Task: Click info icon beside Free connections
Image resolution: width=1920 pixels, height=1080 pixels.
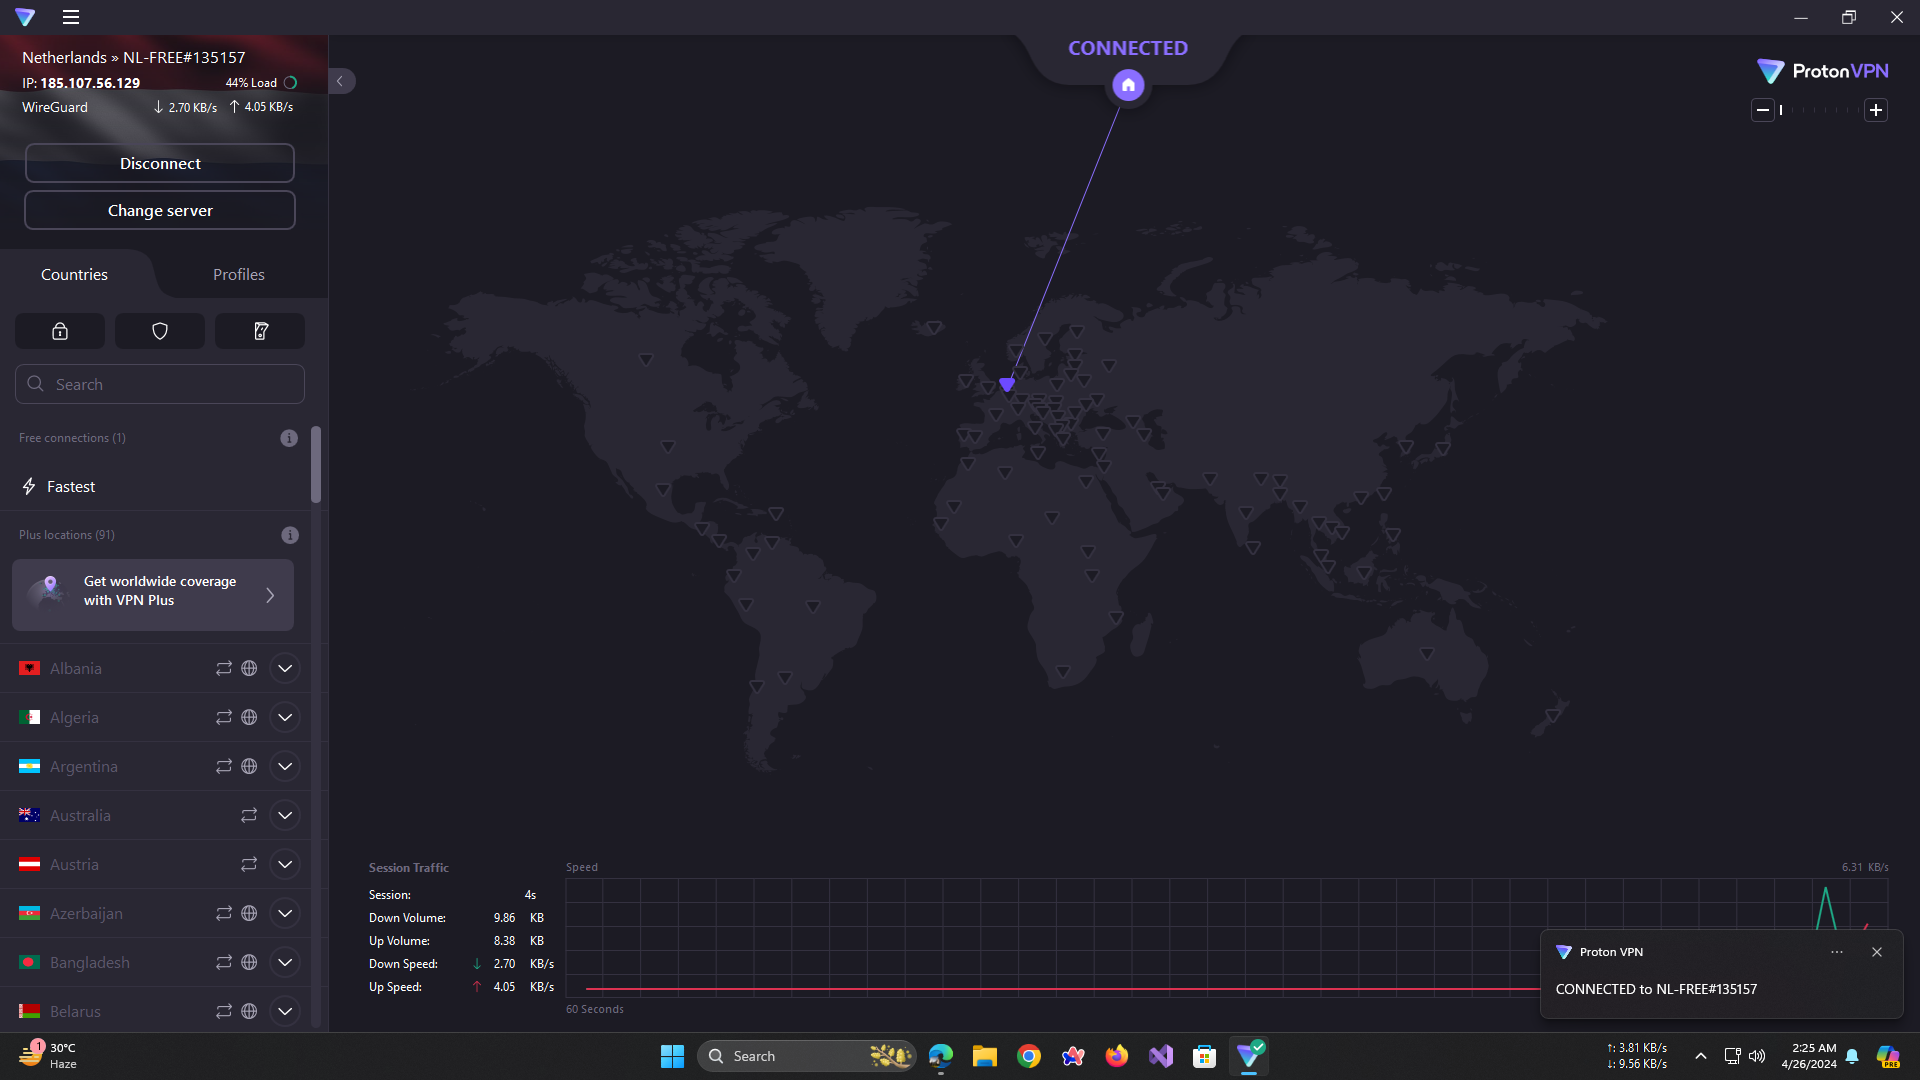Action: (x=289, y=438)
